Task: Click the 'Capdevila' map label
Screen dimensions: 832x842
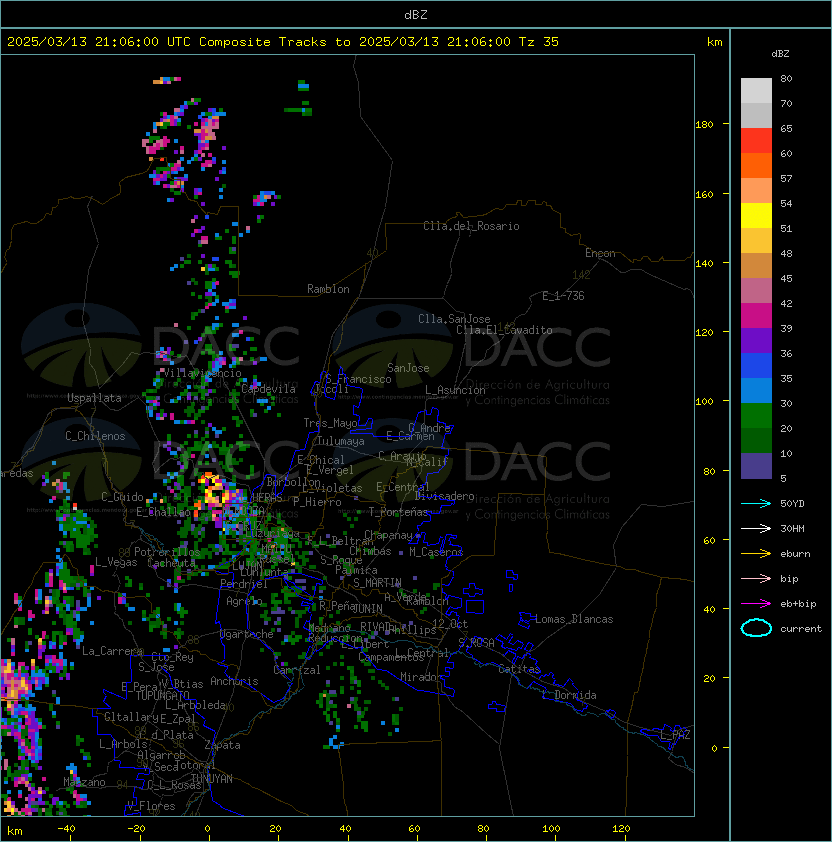Action: 268,389
